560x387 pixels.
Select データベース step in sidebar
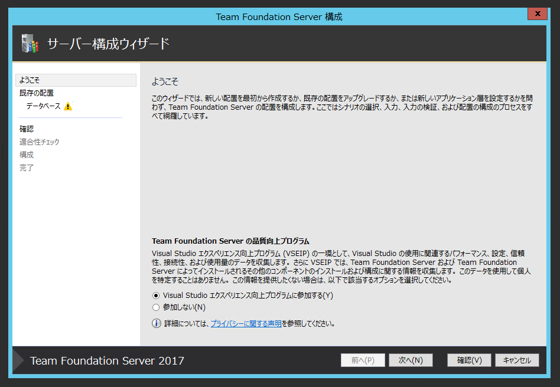pyautogui.click(x=44, y=106)
